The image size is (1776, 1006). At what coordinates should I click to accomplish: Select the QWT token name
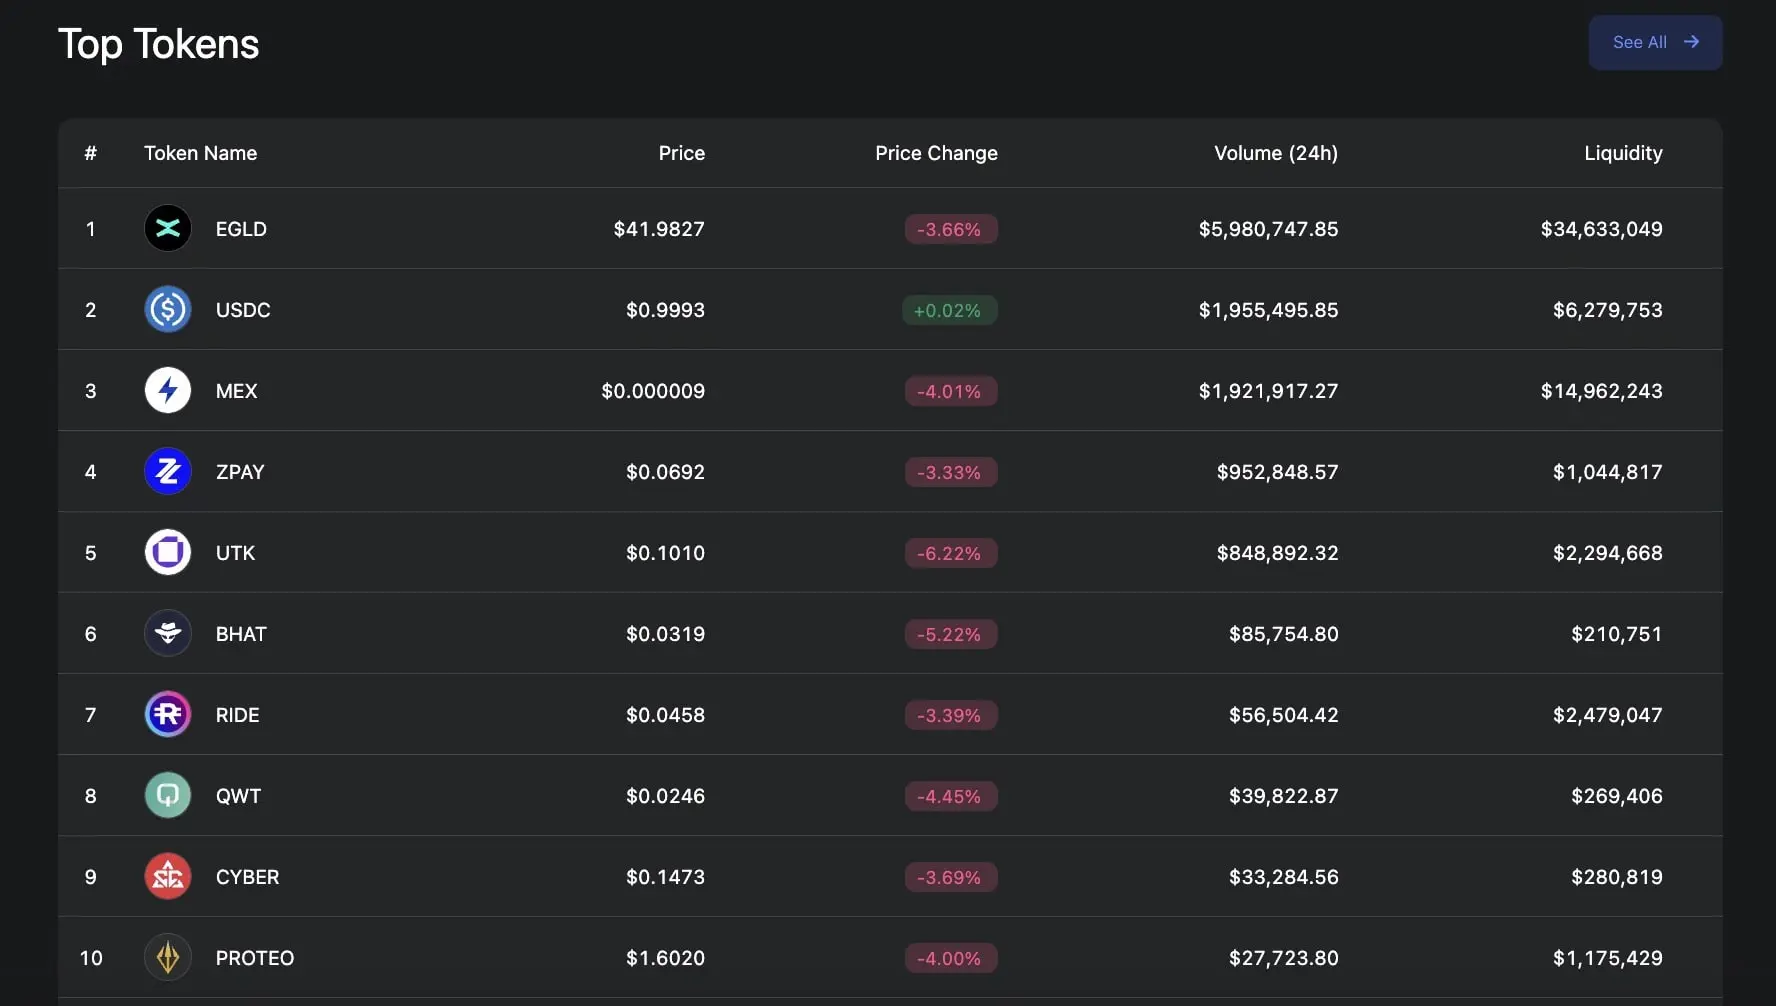point(238,796)
